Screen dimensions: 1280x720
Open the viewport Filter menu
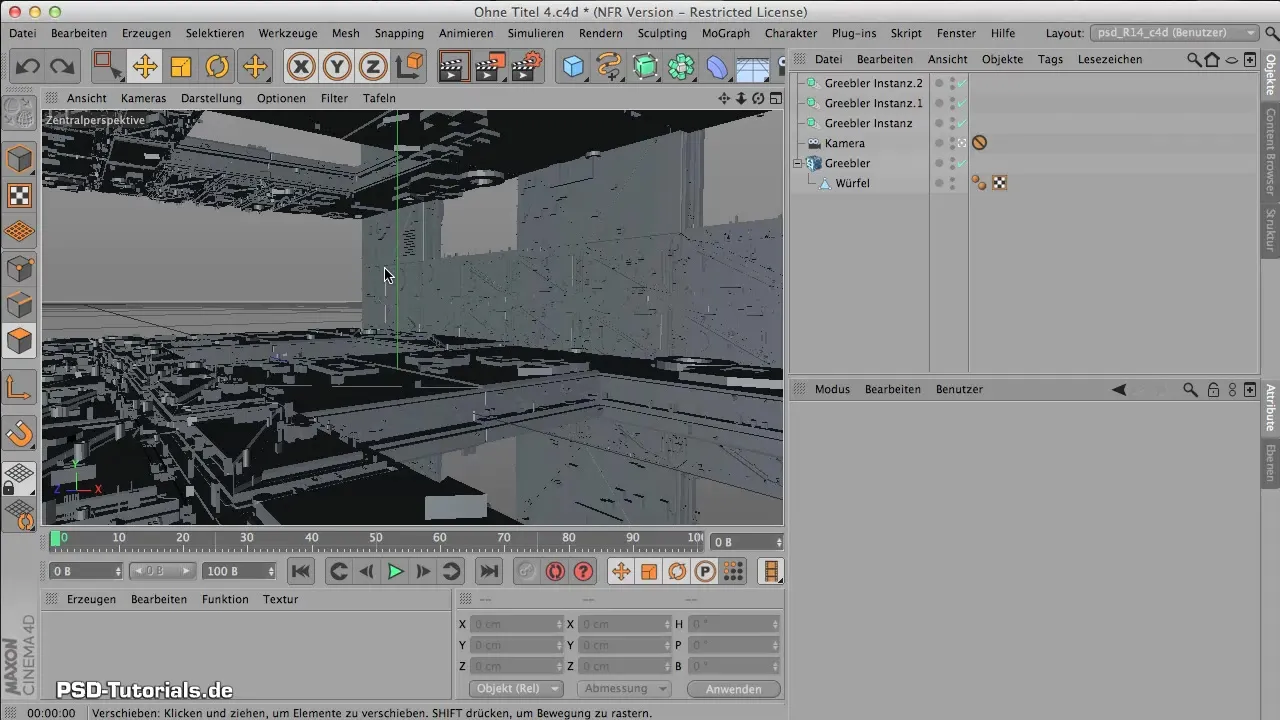point(334,98)
